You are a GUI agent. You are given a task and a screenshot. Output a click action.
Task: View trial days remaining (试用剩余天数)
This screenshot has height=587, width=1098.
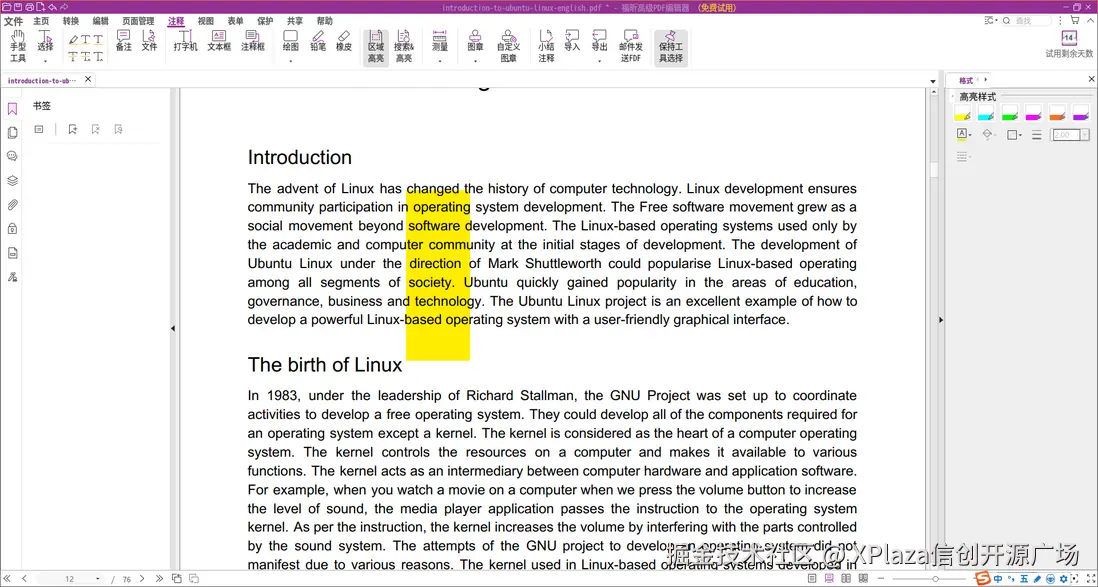click(1069, 44)
